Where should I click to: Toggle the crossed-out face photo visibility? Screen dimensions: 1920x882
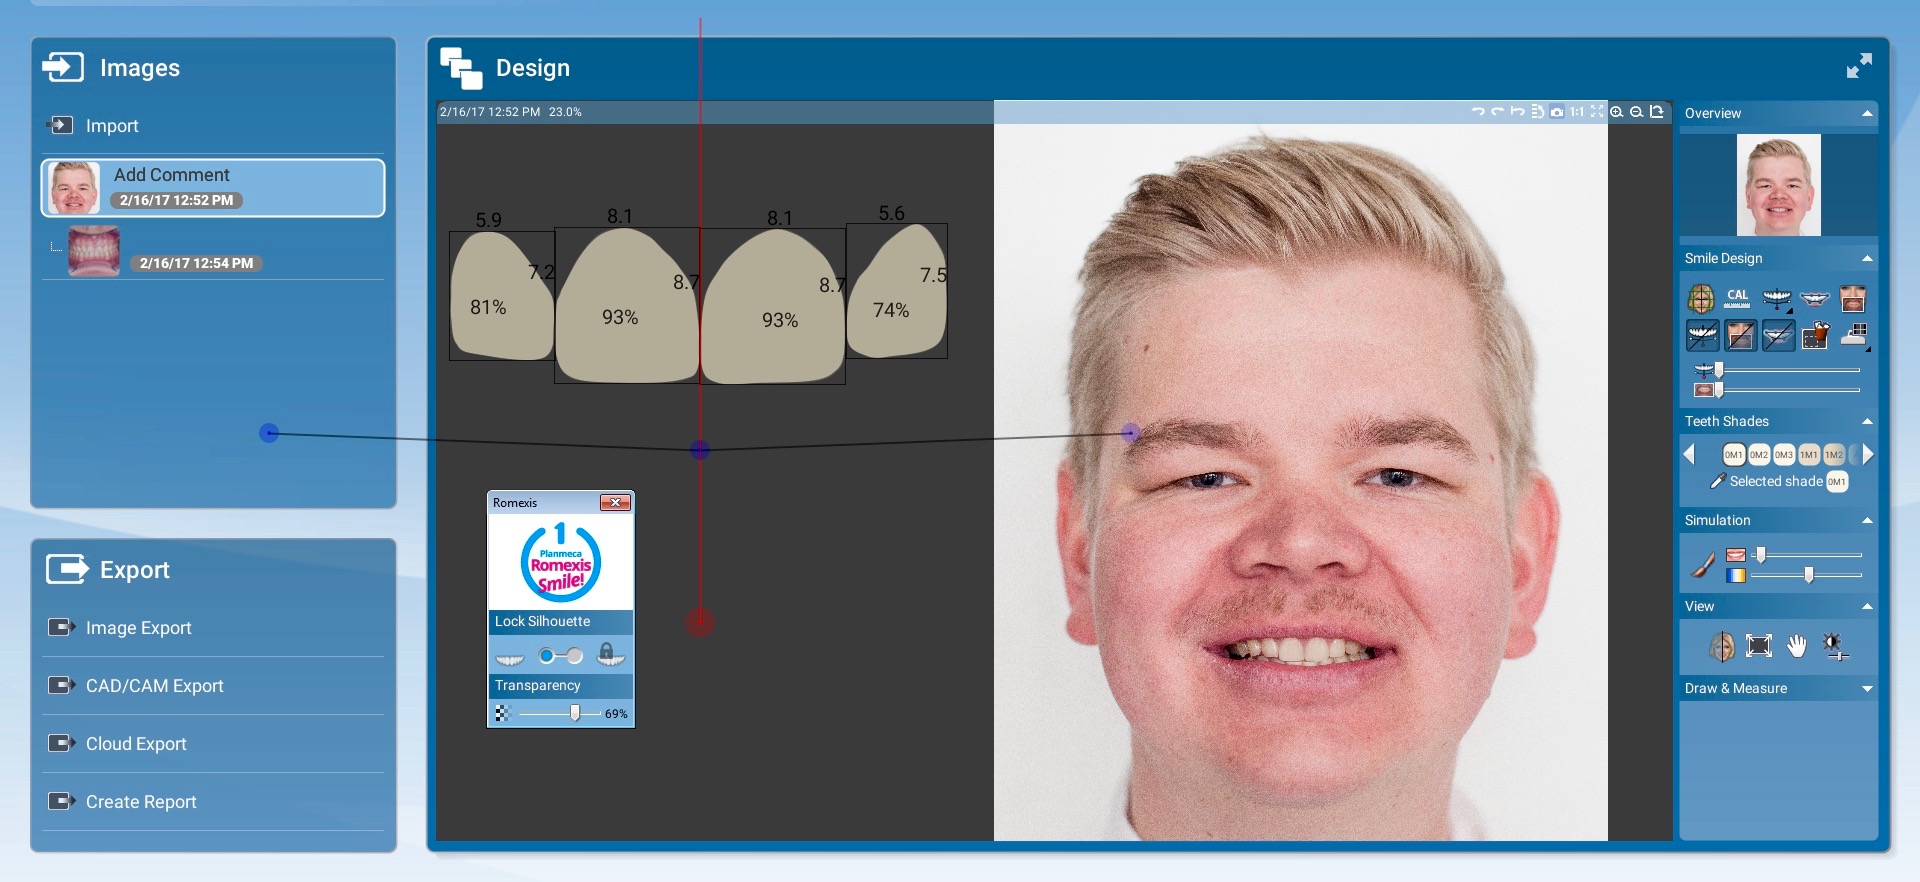click(x=1740, y=336)
